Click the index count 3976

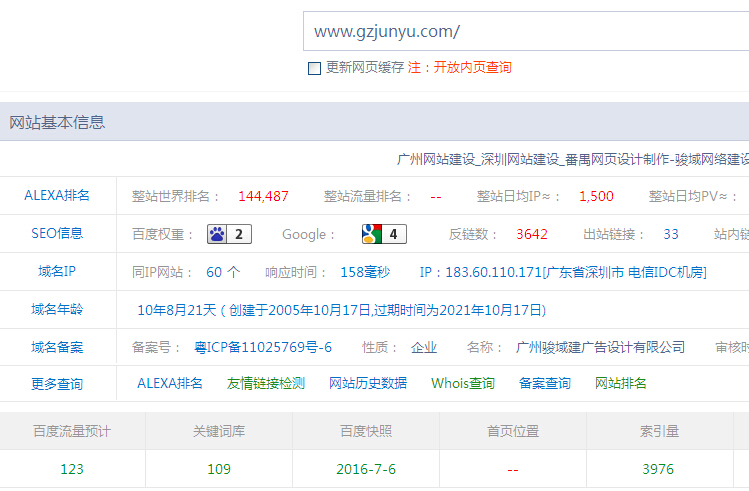(x=658, y=469)
